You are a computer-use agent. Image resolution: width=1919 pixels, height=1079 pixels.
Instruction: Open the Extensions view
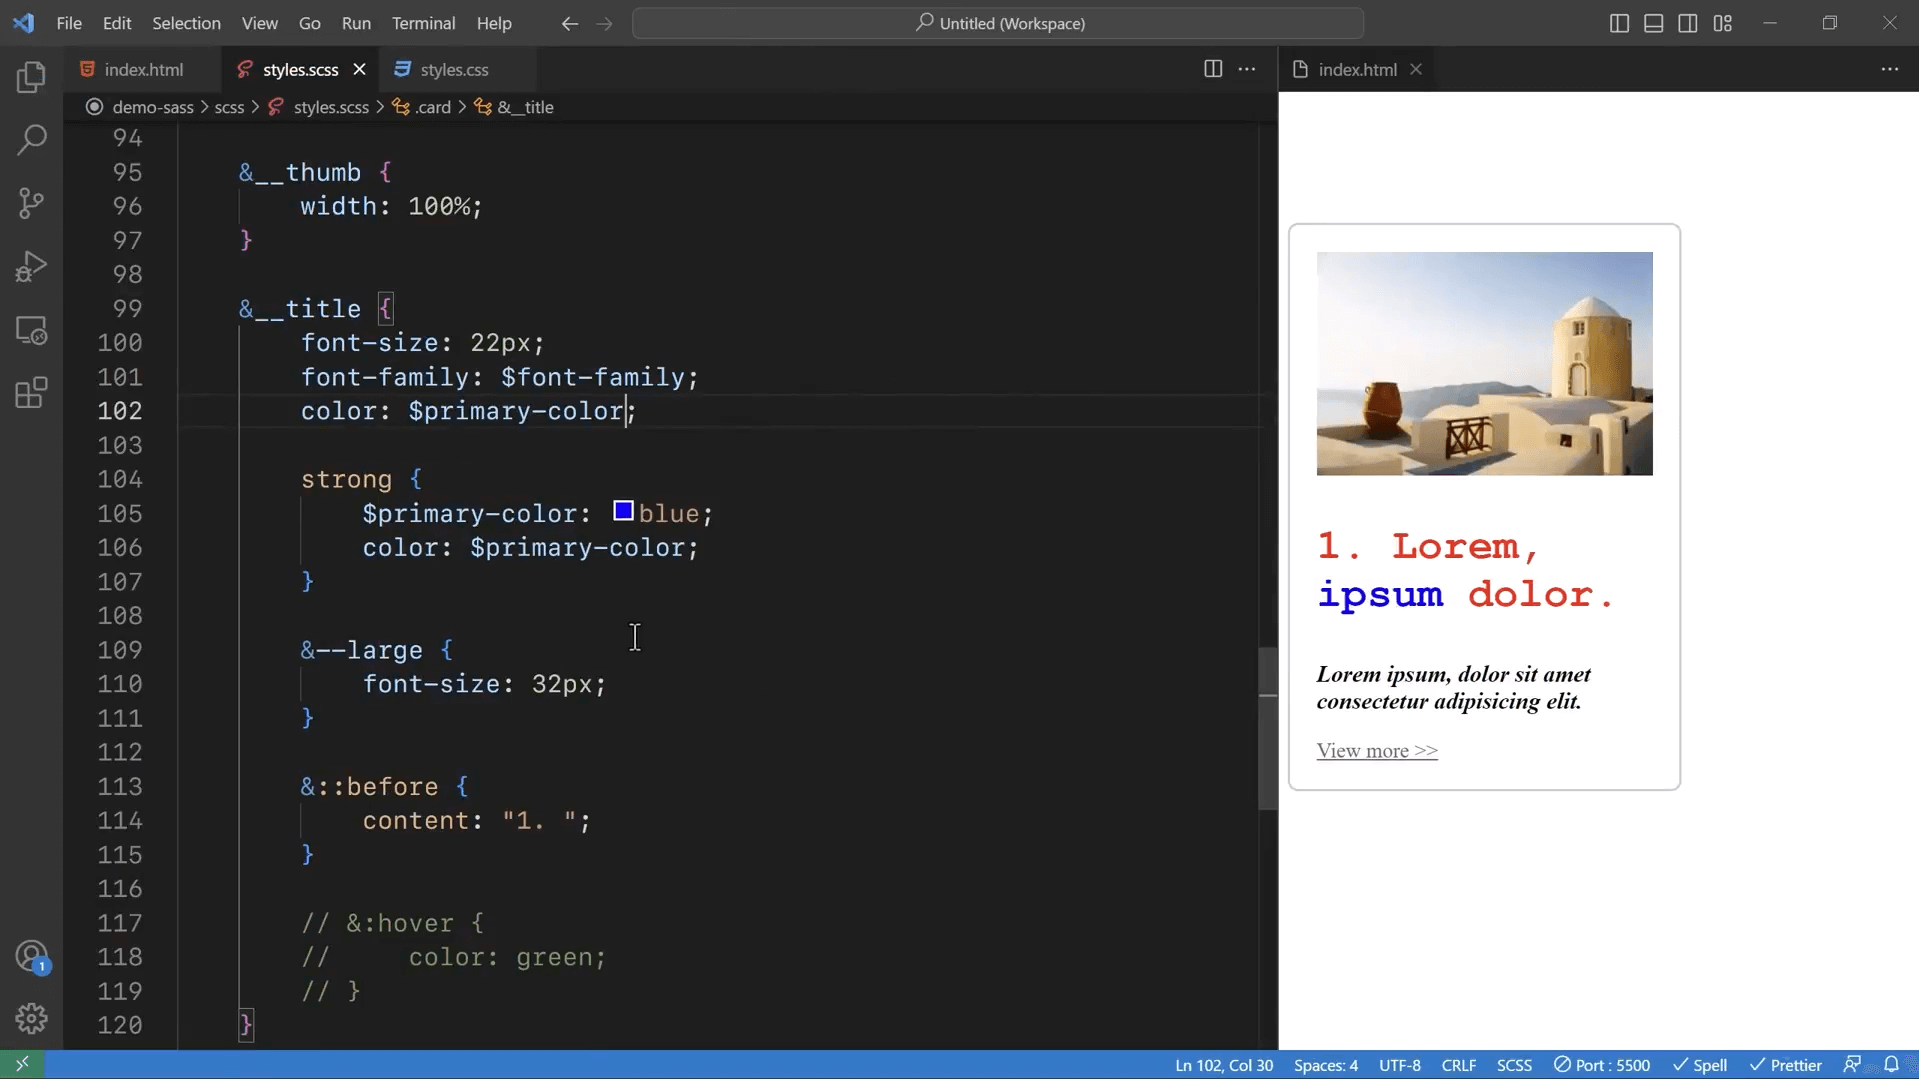coord(31,393)
